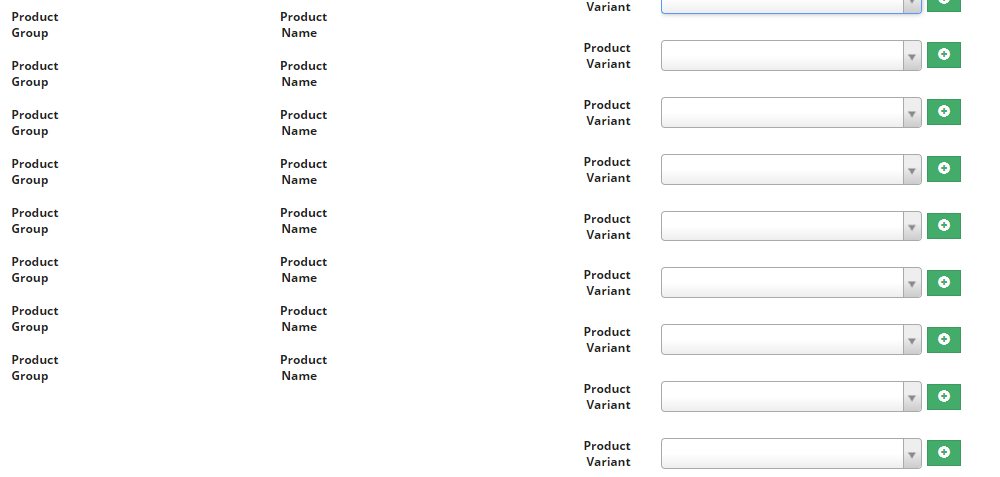
Task: Click the arrow of the third fully visible Product Variant dropdown
Action: point(912,170)
